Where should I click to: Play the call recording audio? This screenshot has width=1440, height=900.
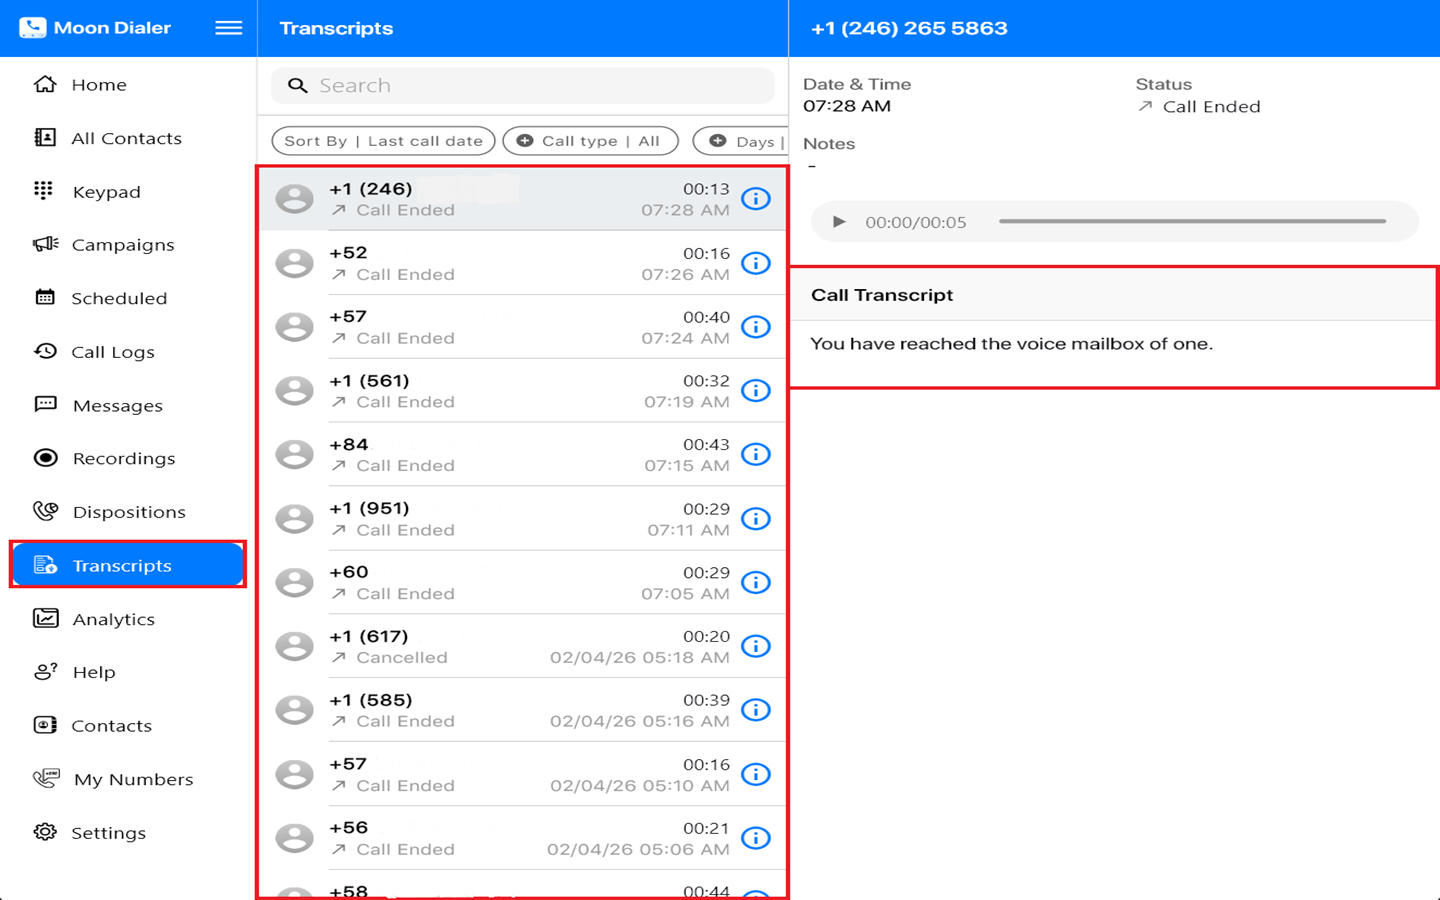(839, 222)
